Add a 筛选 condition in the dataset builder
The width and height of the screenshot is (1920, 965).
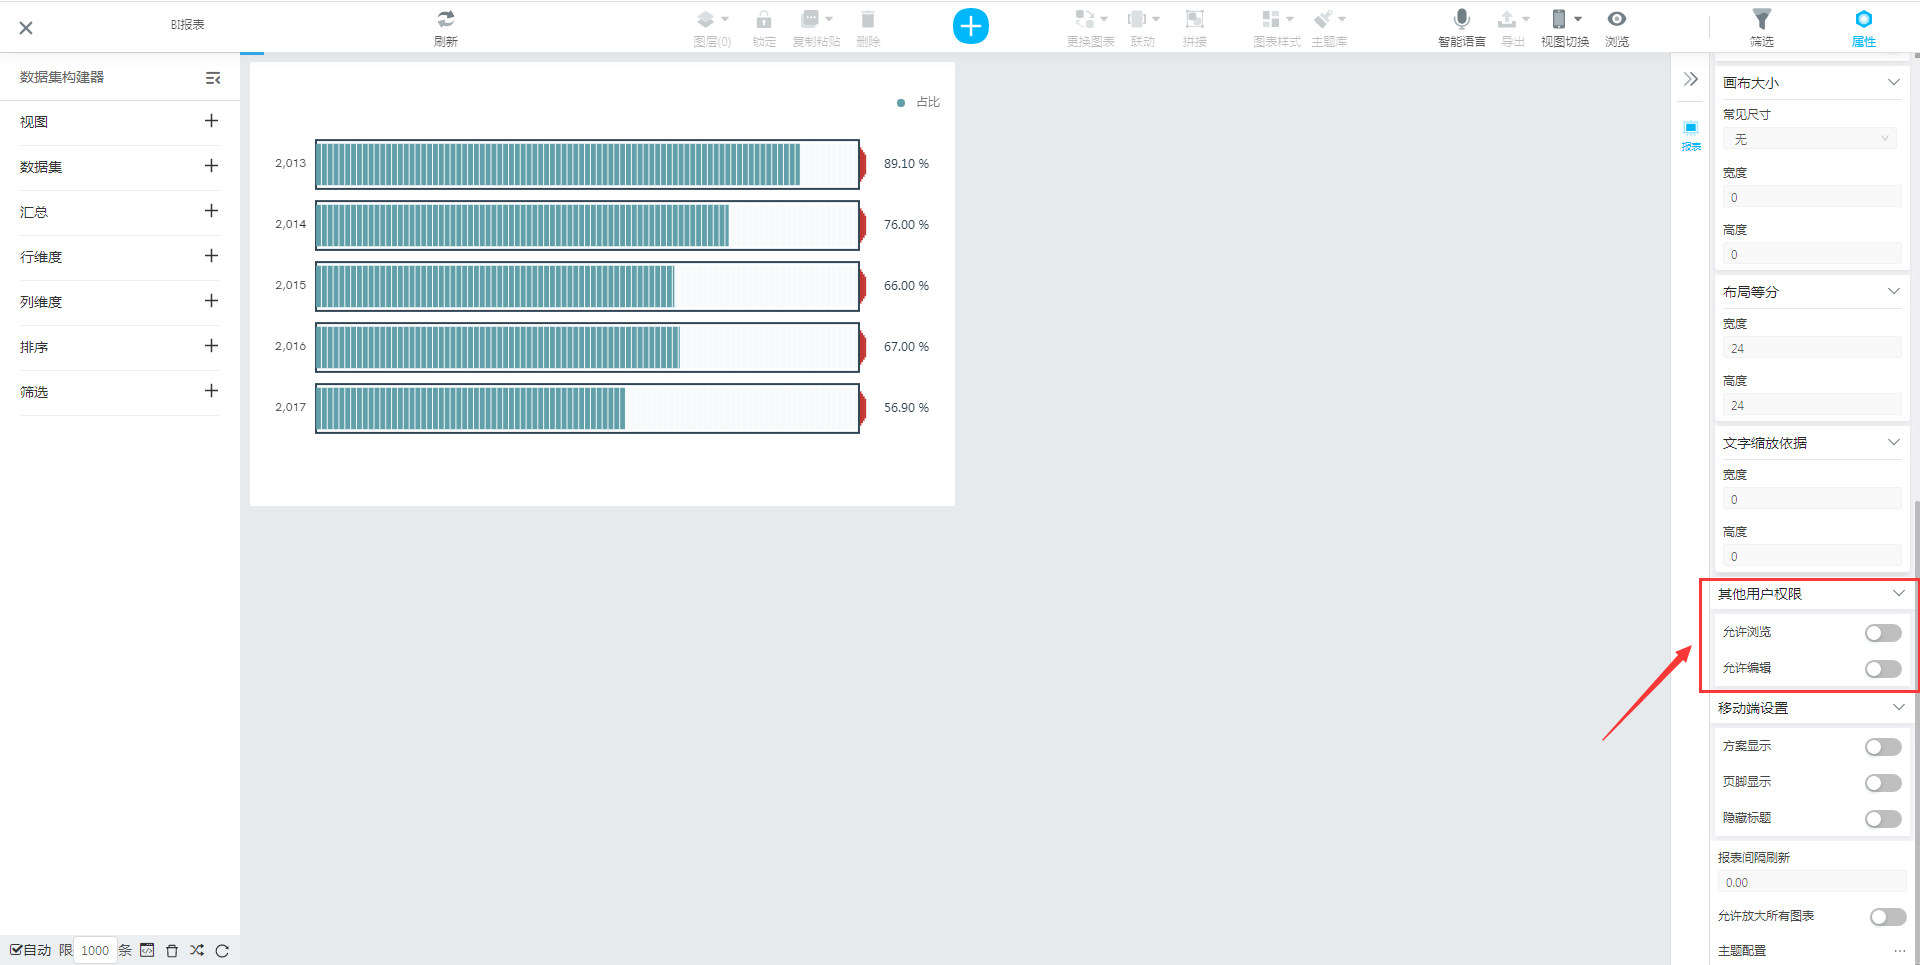211,391
